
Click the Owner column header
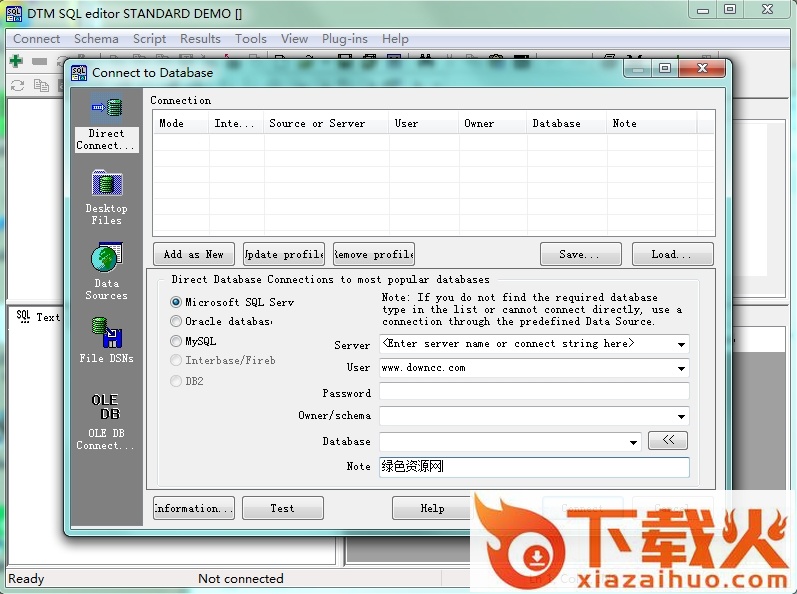coord(493,123)
